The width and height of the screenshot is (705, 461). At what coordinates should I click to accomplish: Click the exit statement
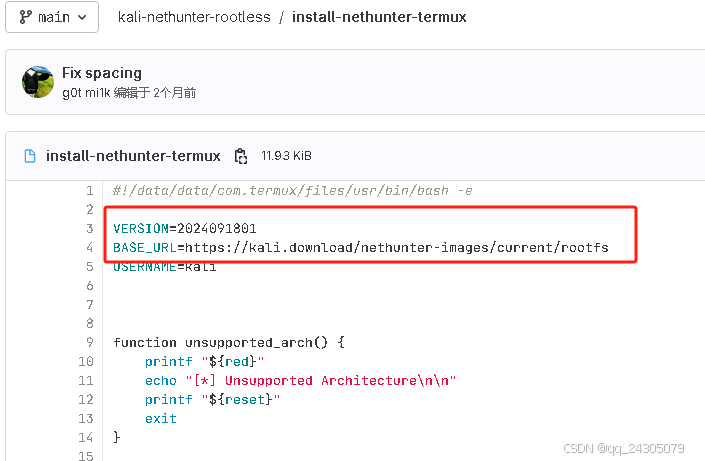[161, 419]
